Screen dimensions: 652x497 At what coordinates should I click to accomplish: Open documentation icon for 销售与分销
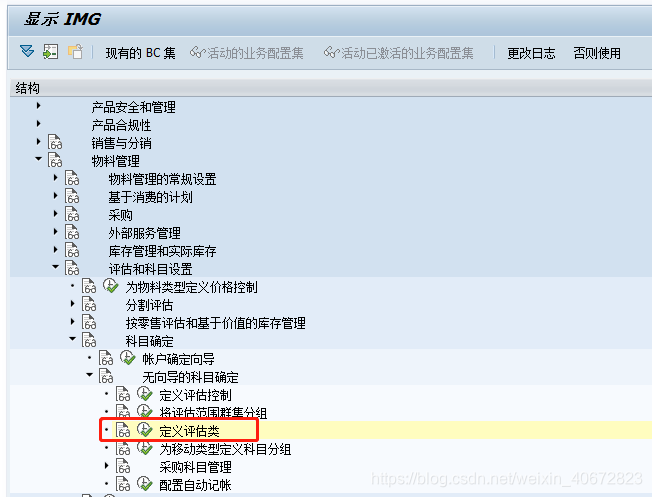pos(55,142)
